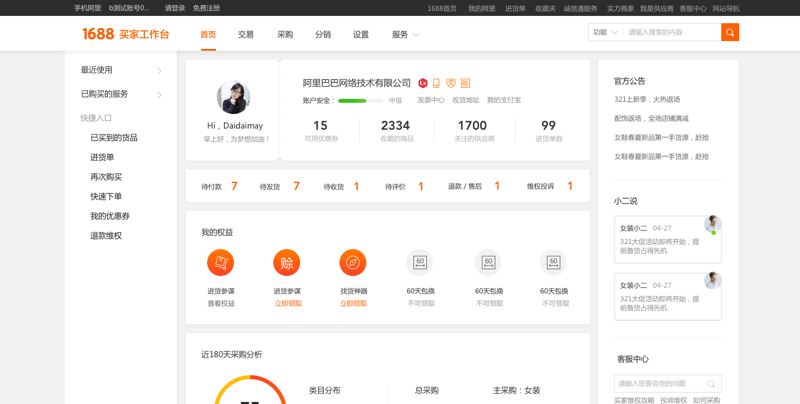Open 维权投诉 count
The image size is (800, 404).
click(x=550, y=186)
